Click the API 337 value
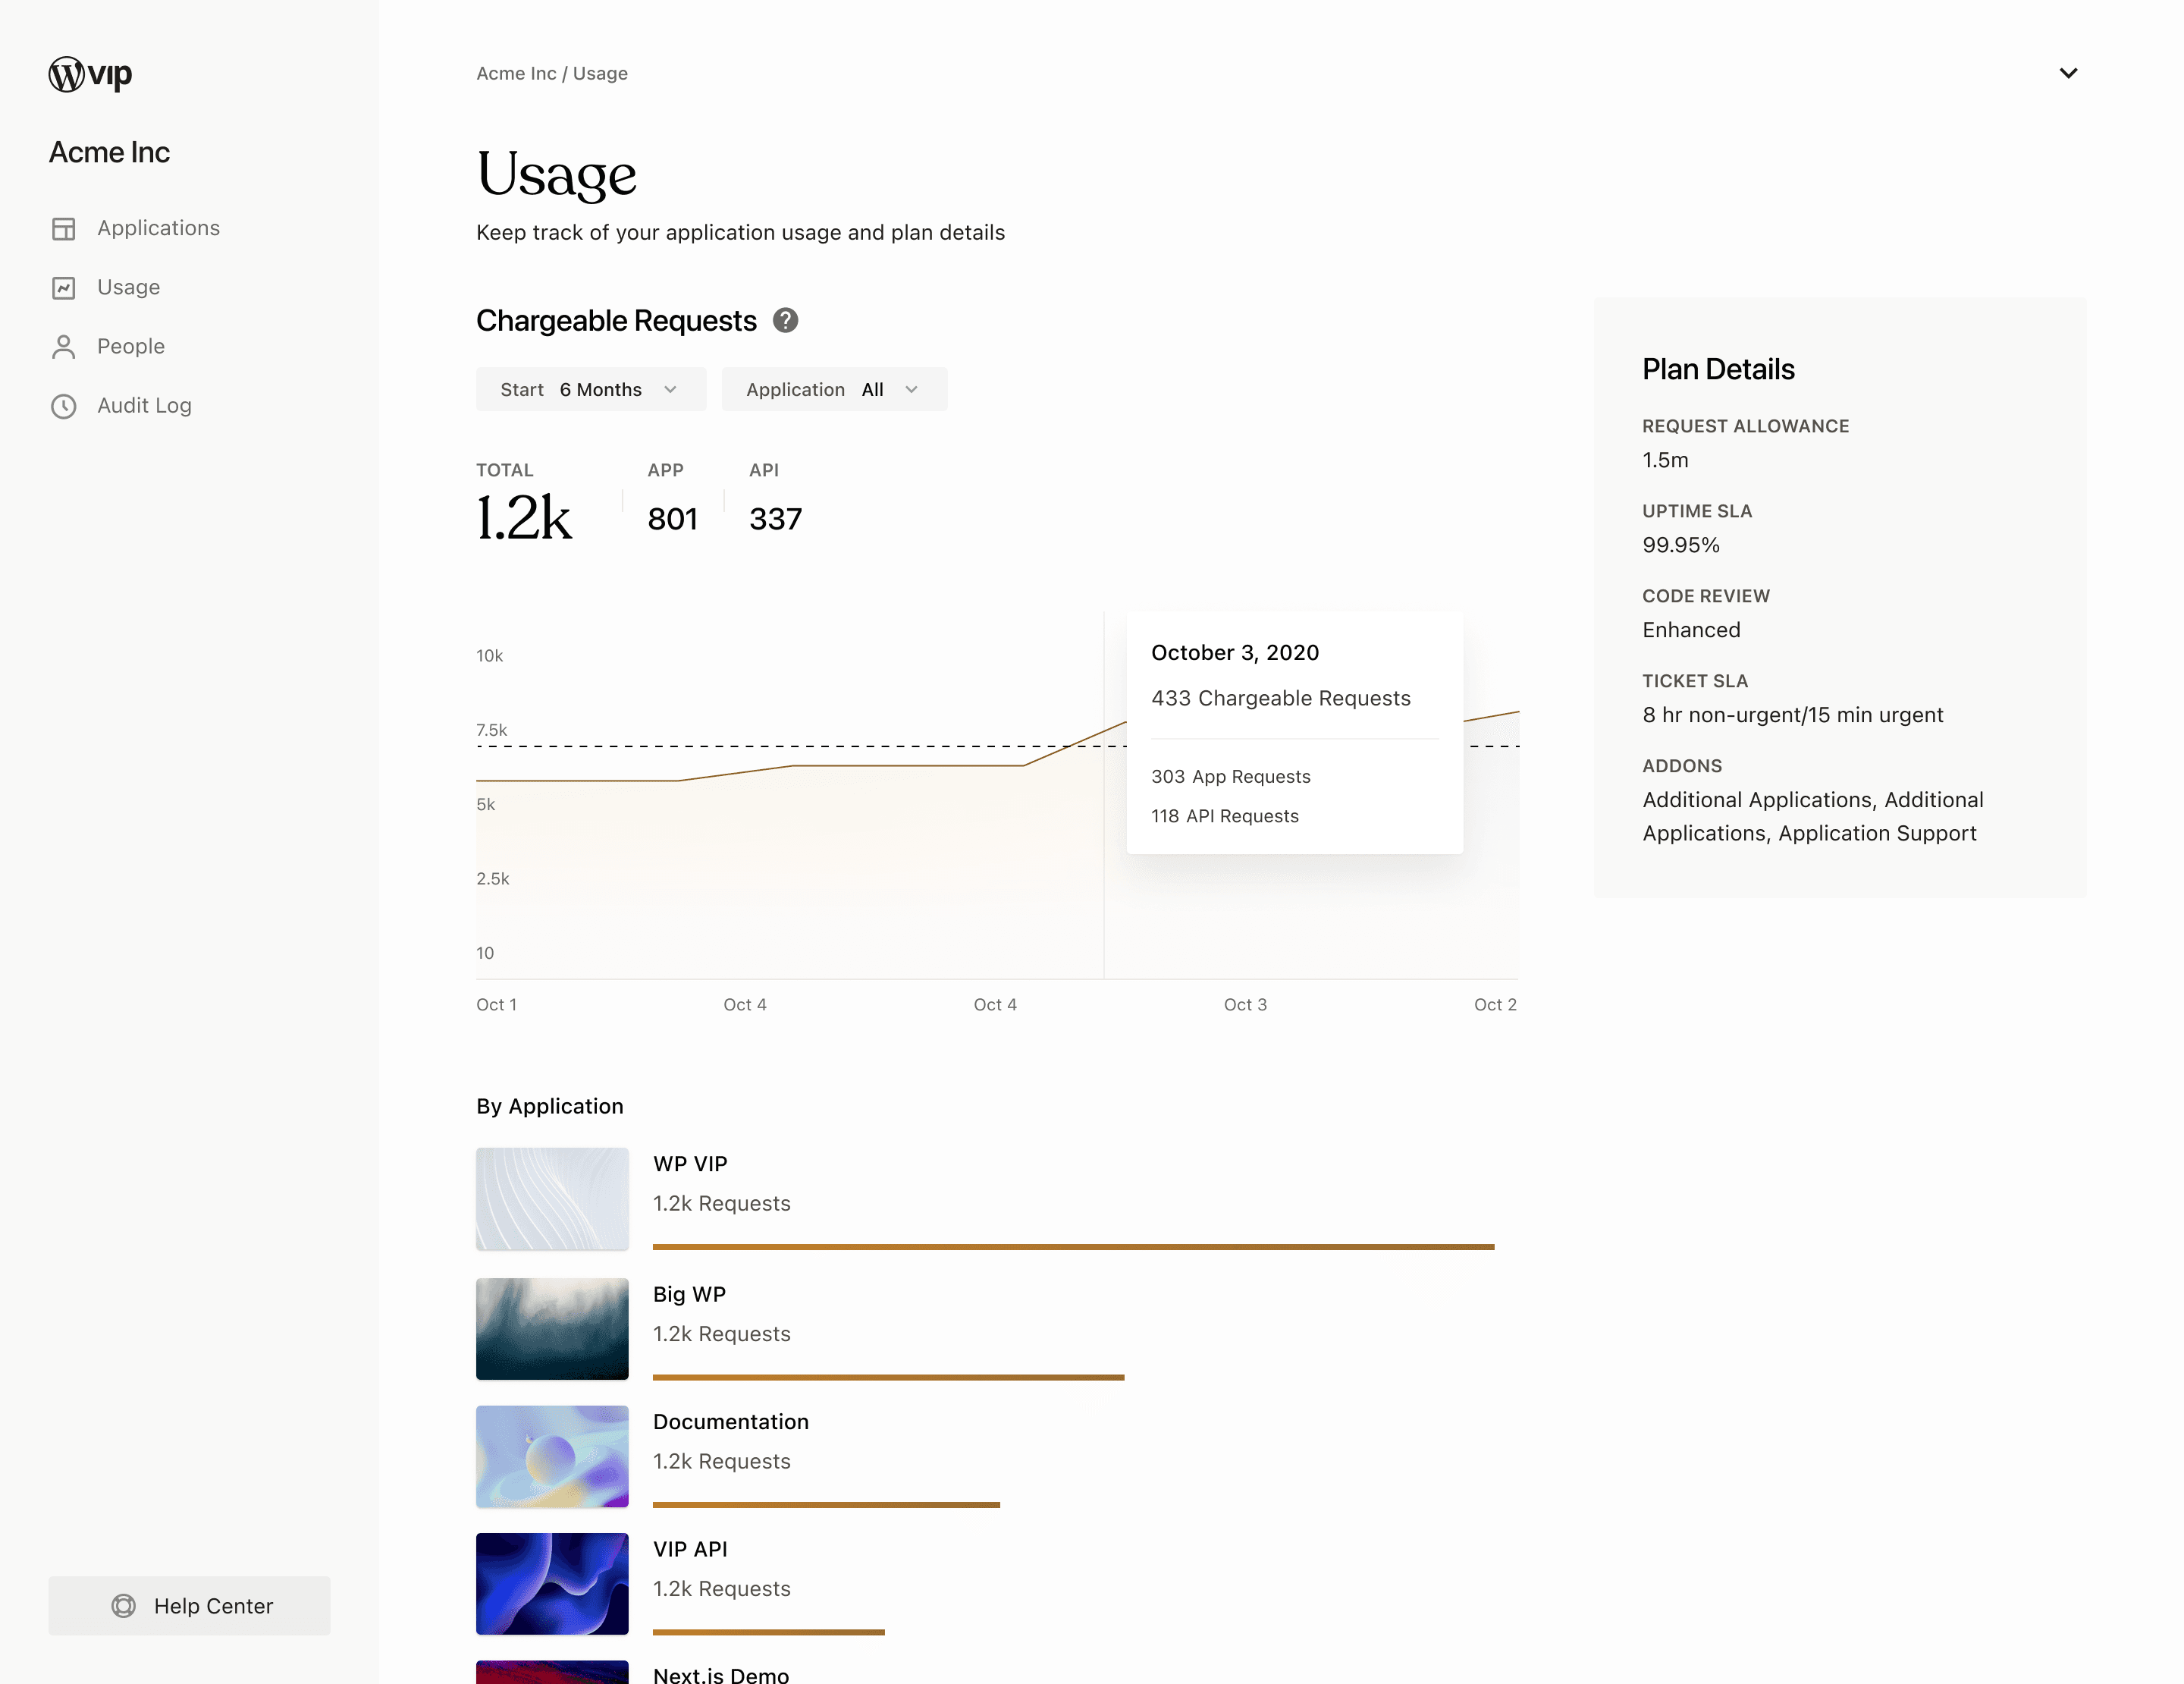The image size is (2184, 1684). click(x=775, y=519)
